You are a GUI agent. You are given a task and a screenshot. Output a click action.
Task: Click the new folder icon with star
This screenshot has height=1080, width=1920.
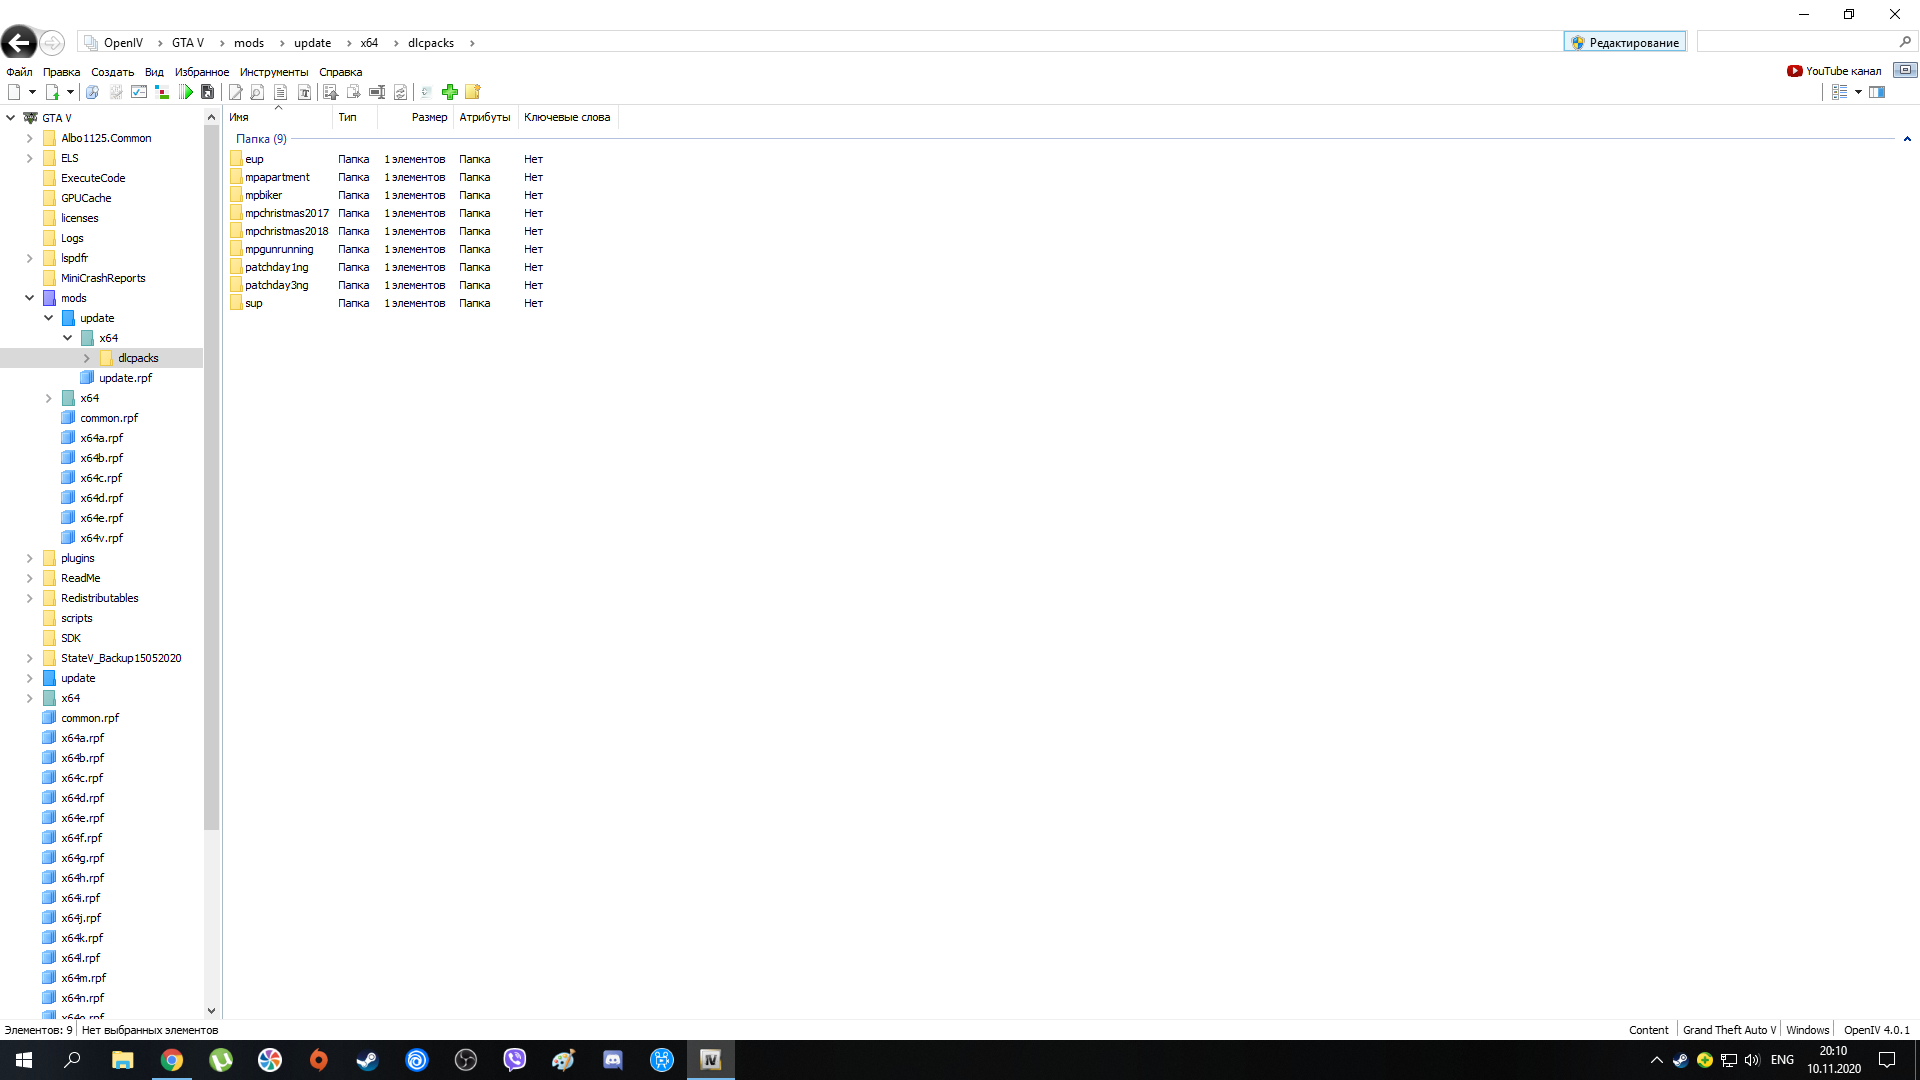coord(473,92)
